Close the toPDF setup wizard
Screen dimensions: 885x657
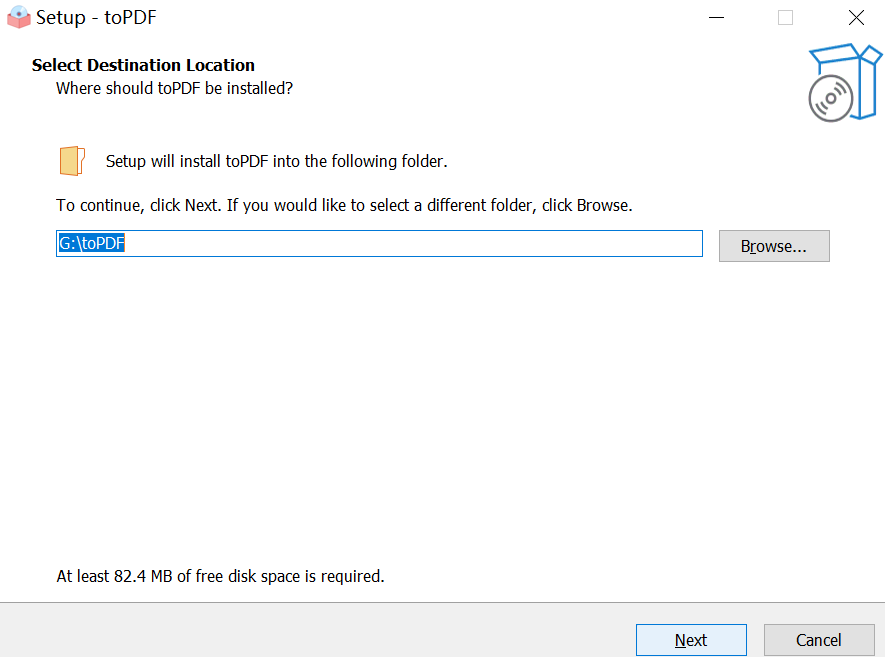(856, 17)
